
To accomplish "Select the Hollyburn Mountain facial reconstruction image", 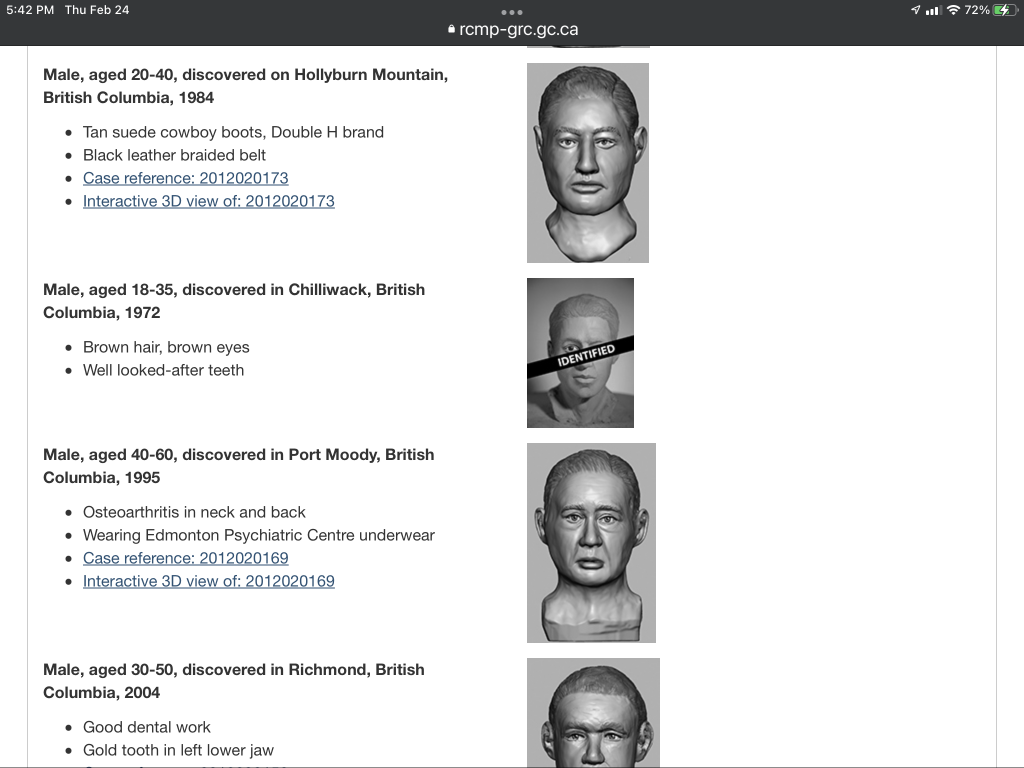I will [587, 163].
